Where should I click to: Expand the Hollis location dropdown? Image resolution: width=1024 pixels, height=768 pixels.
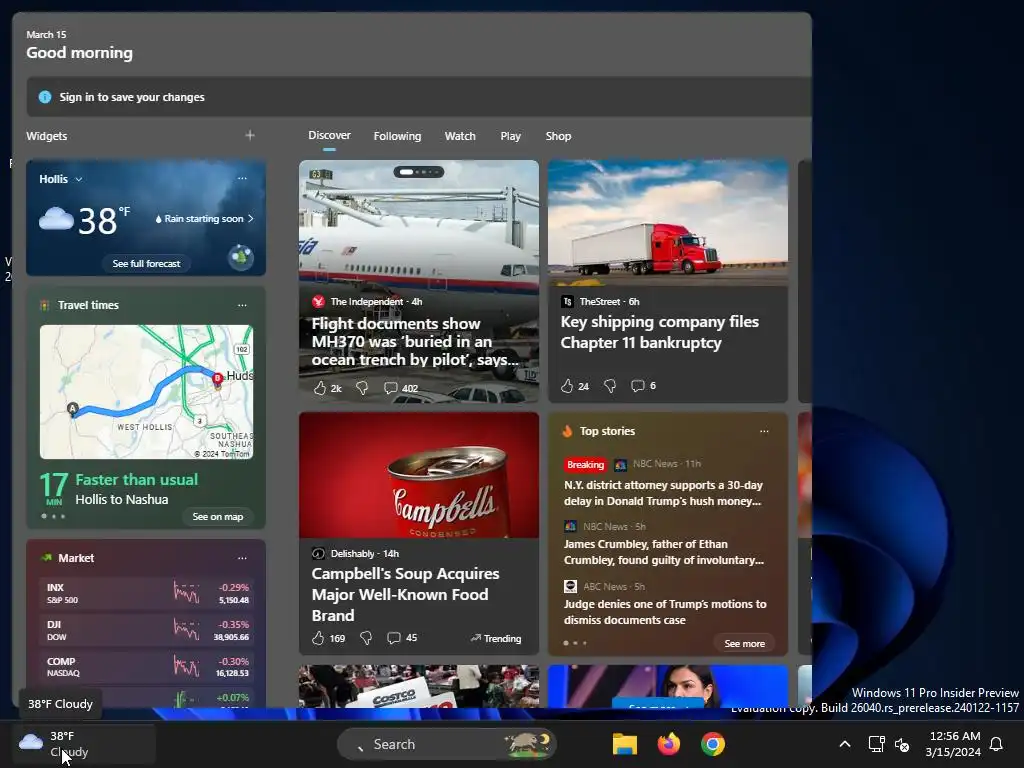point(78,179)
